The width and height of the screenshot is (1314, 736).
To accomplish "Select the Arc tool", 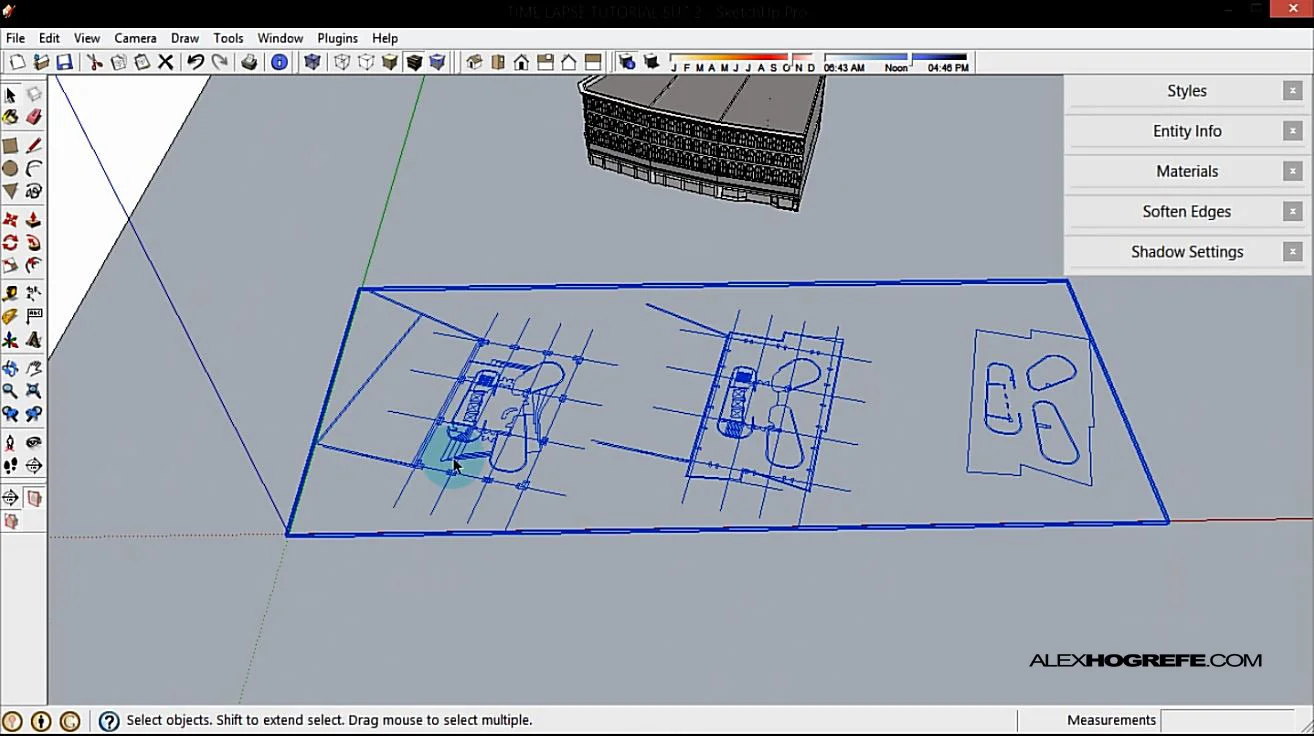I will 34,168.
